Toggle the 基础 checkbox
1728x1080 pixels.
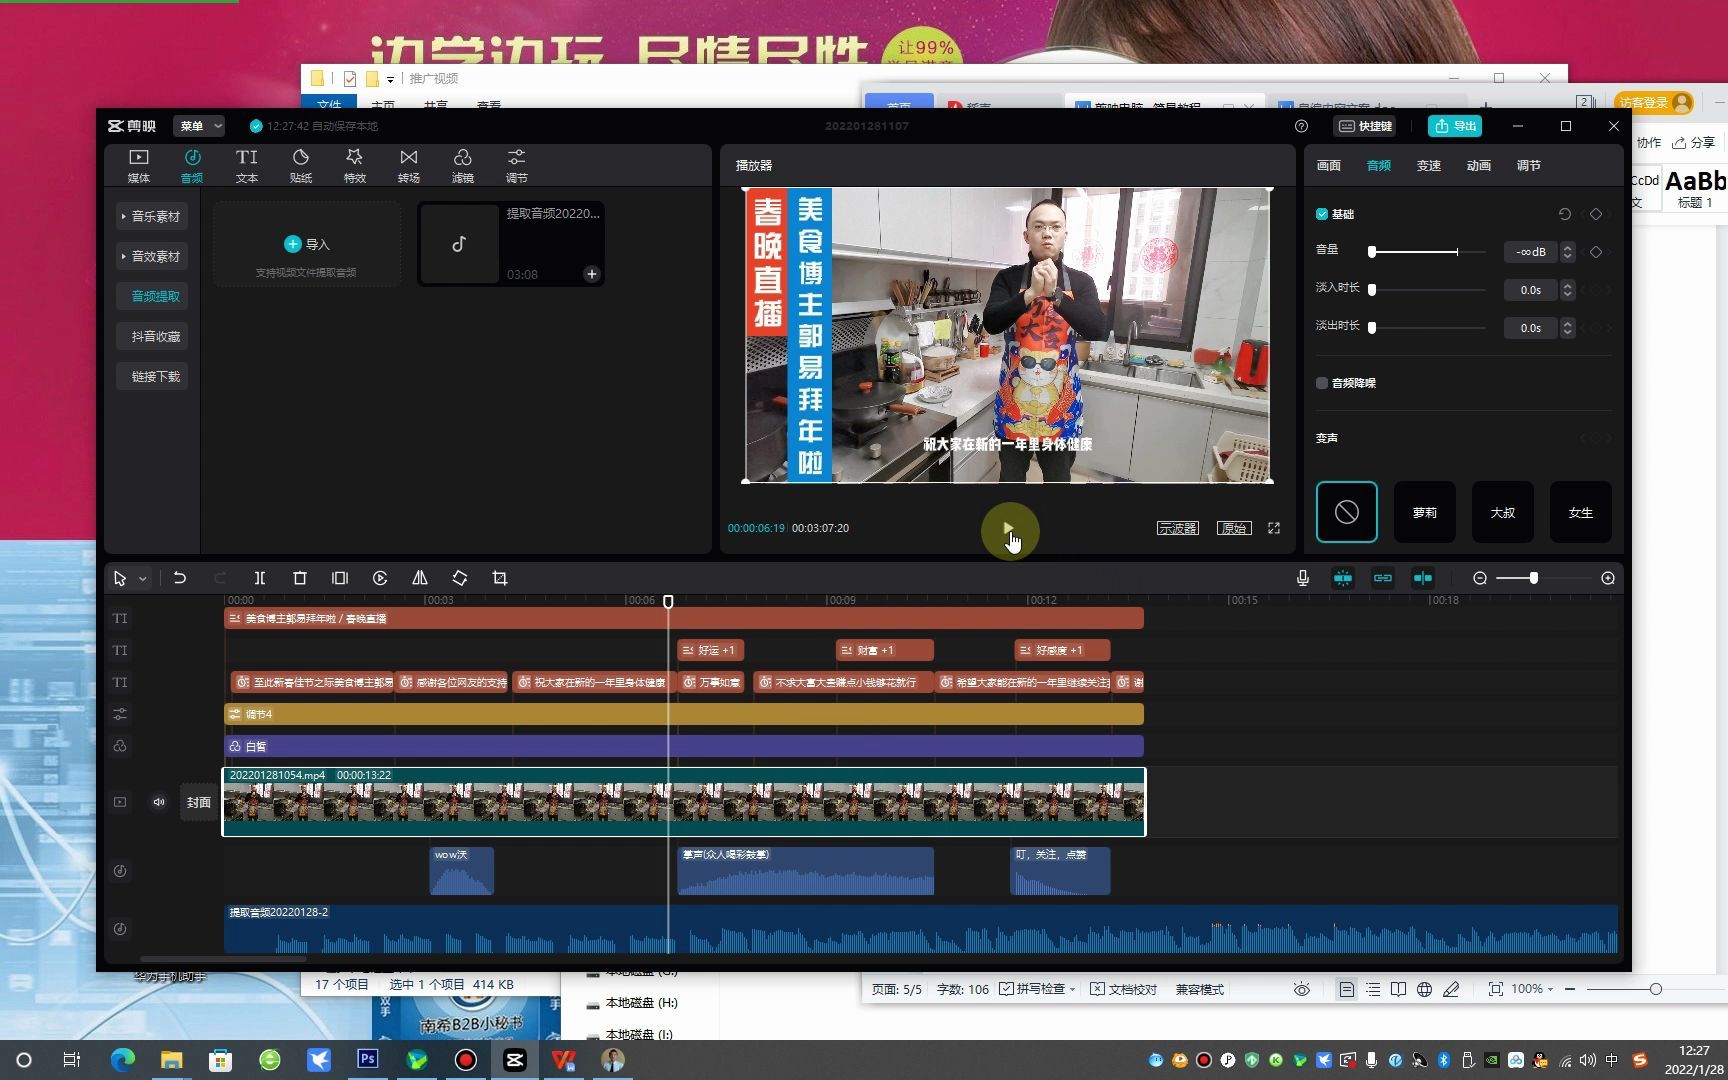pos(1322,214)
